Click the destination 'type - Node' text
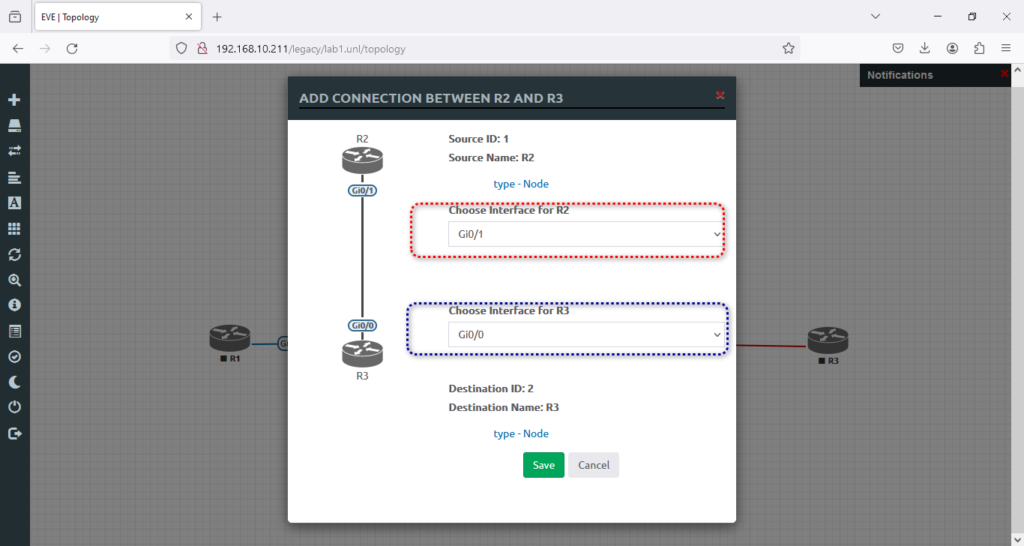 pos(520,434)
